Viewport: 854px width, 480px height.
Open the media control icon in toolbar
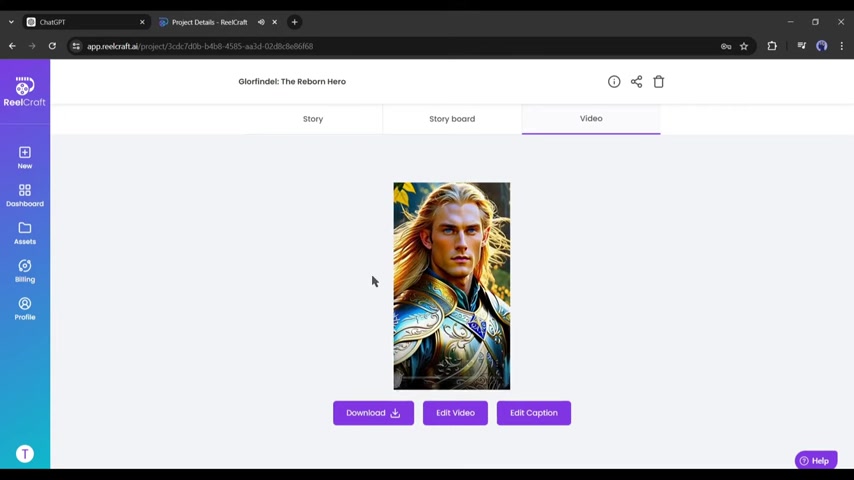[x=802, y=46]
